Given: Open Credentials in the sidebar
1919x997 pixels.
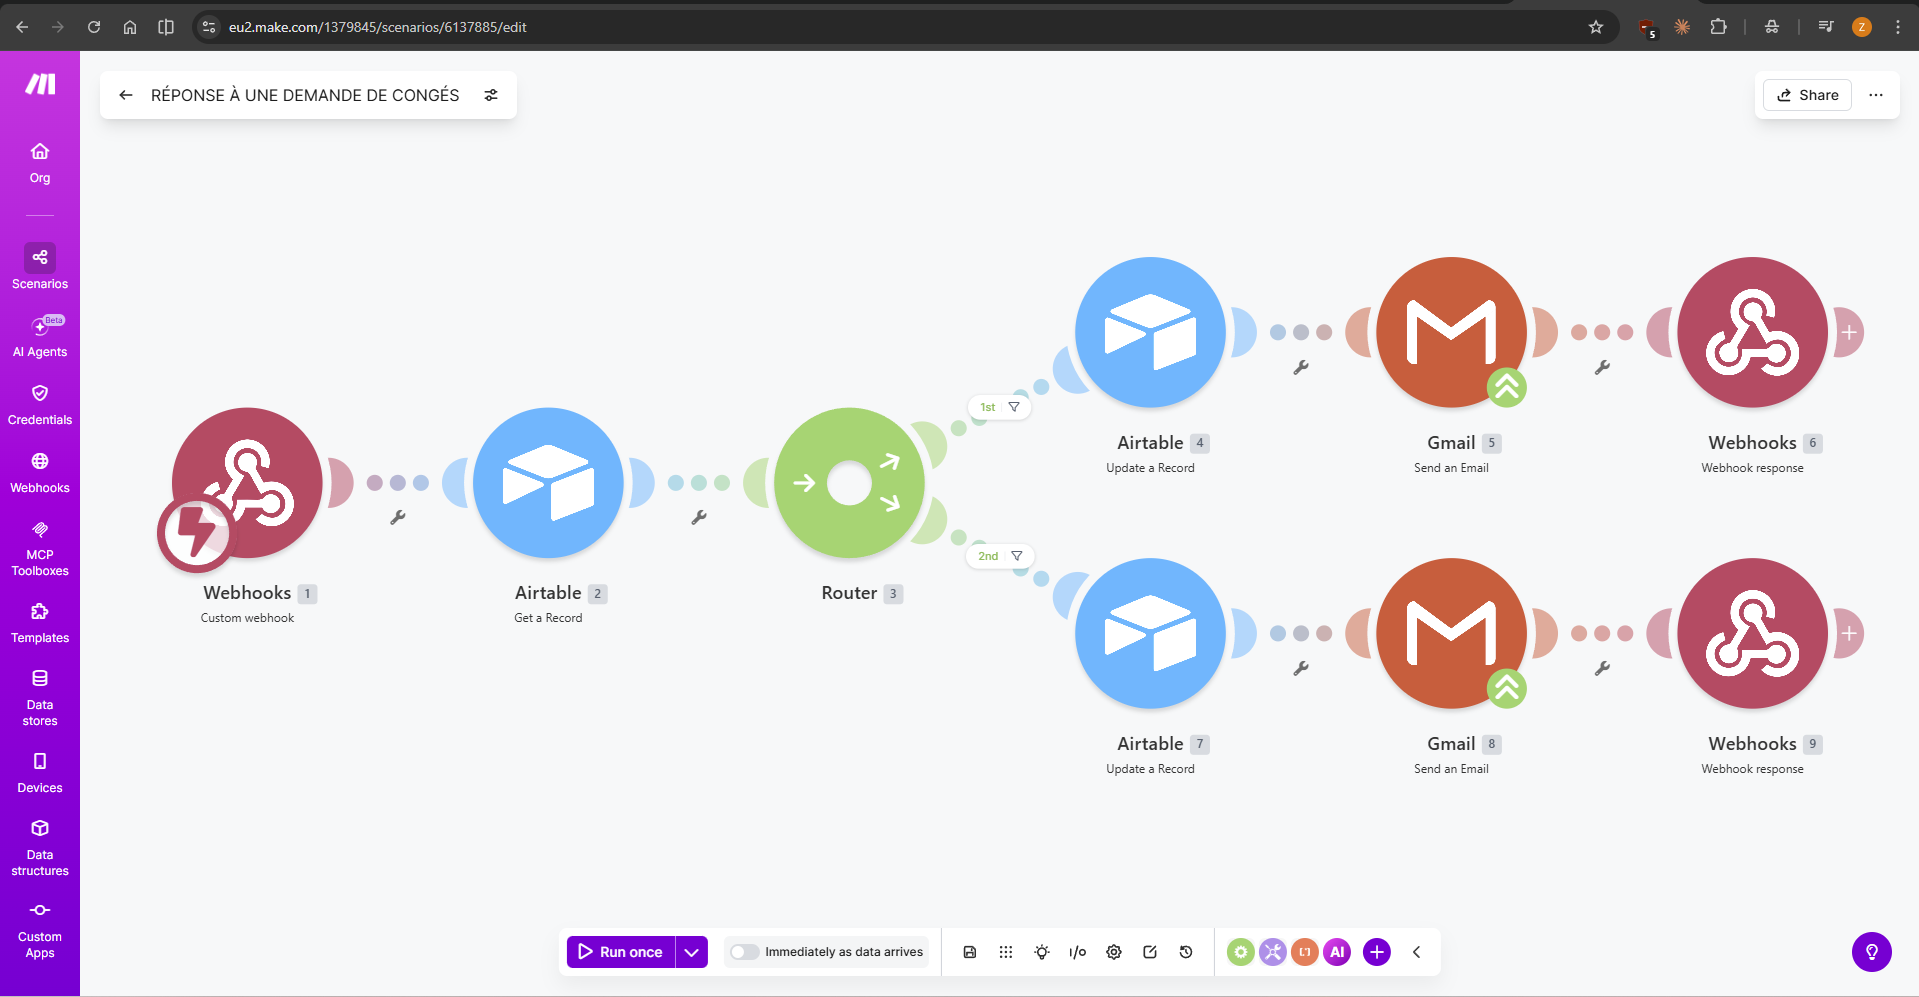Looking at the screenshot, I should 40,405.
